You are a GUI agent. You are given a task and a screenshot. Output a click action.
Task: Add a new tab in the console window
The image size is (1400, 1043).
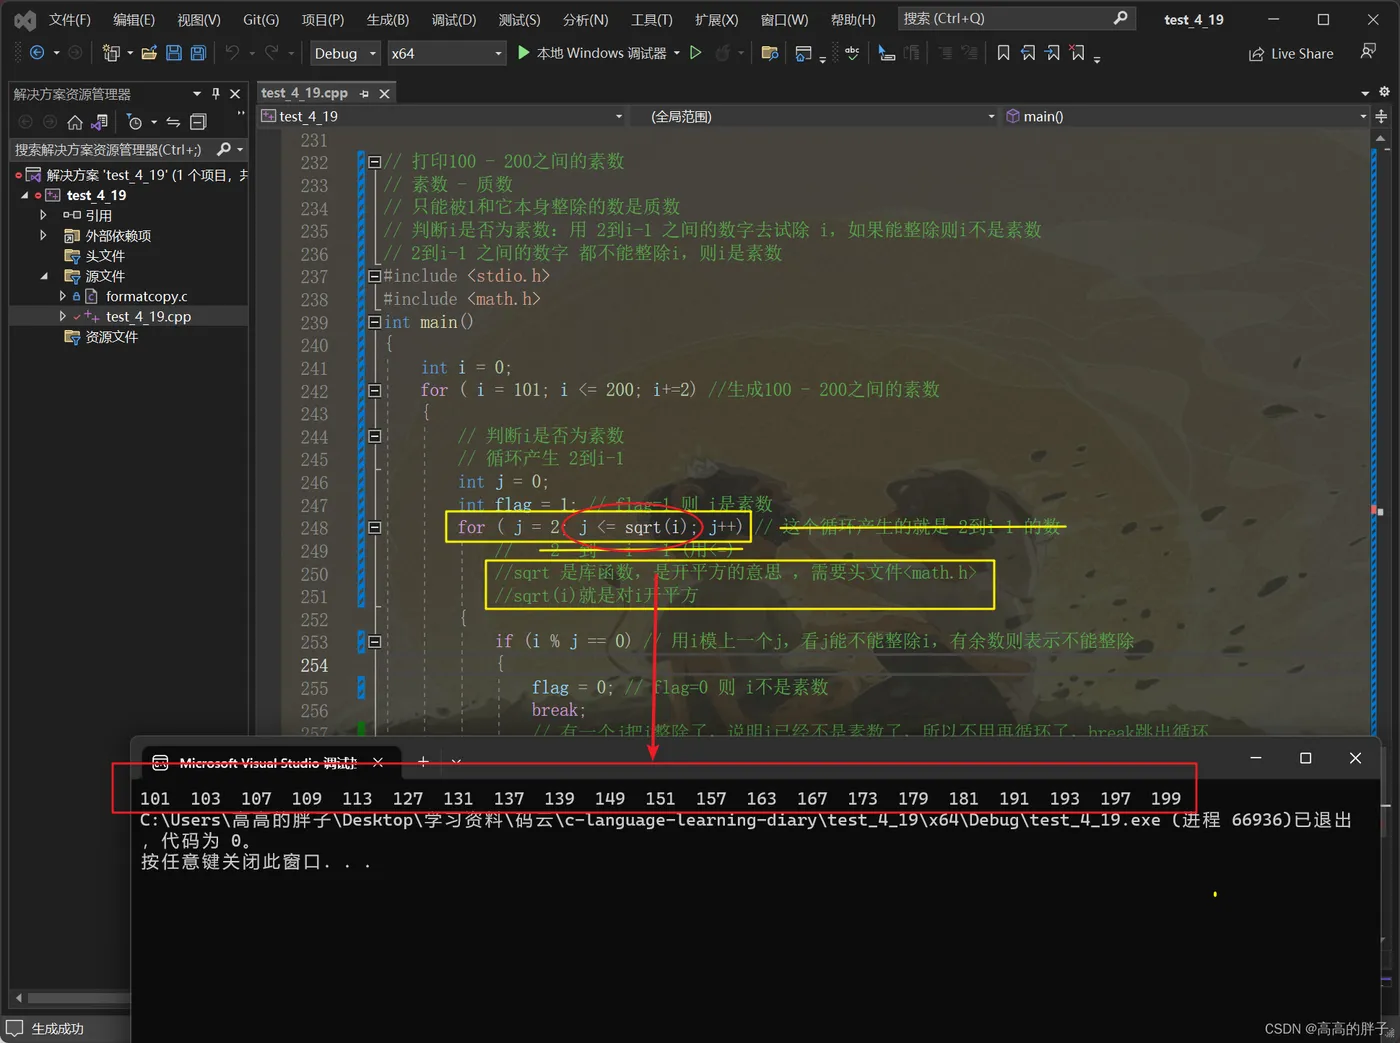(x=423, y=762)
